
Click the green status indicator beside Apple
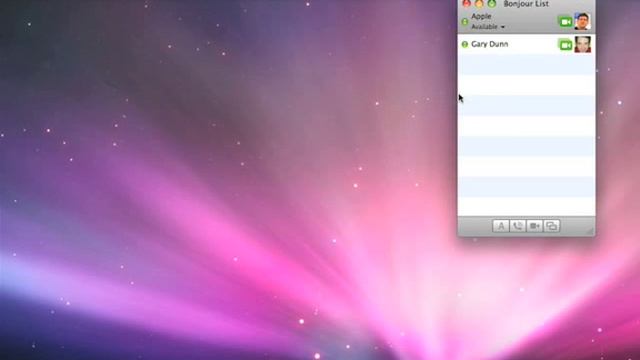(x=464, y=21)
